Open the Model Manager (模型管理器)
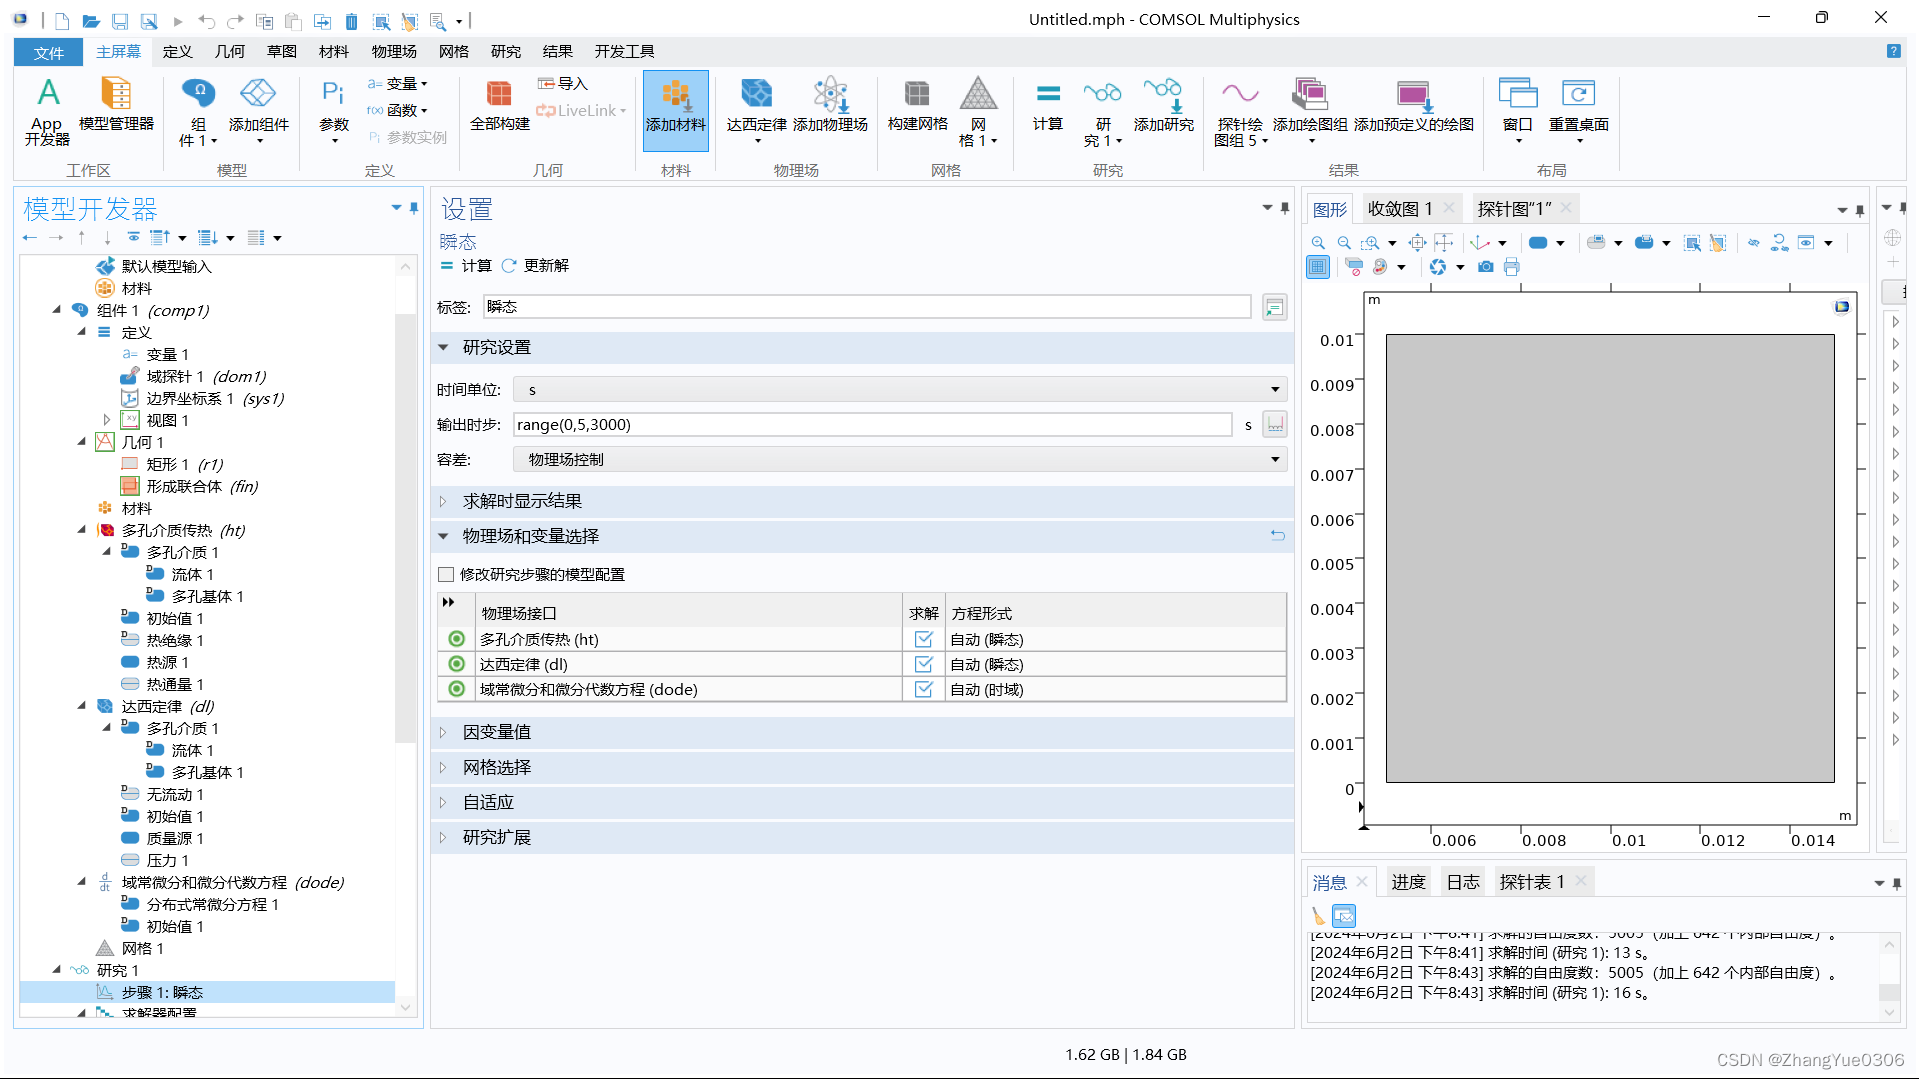 [x=116, y=104]
